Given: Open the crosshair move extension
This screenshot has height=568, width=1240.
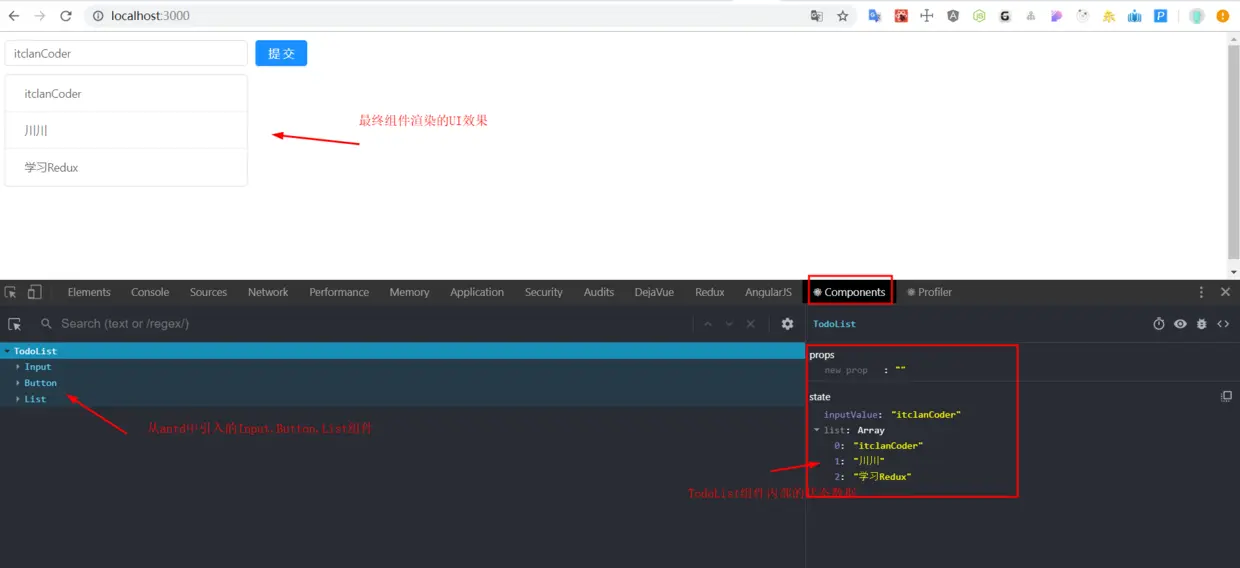Looking at the screenshot, I should [927, 16].
